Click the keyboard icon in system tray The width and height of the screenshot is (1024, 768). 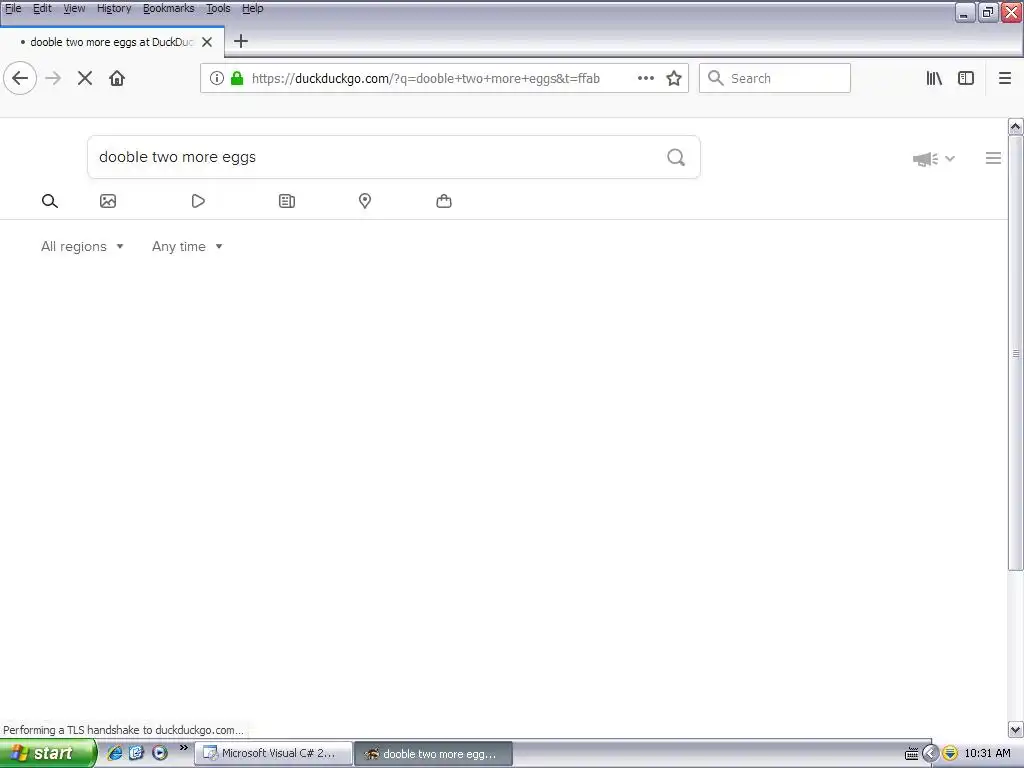[x=912, y=754]
